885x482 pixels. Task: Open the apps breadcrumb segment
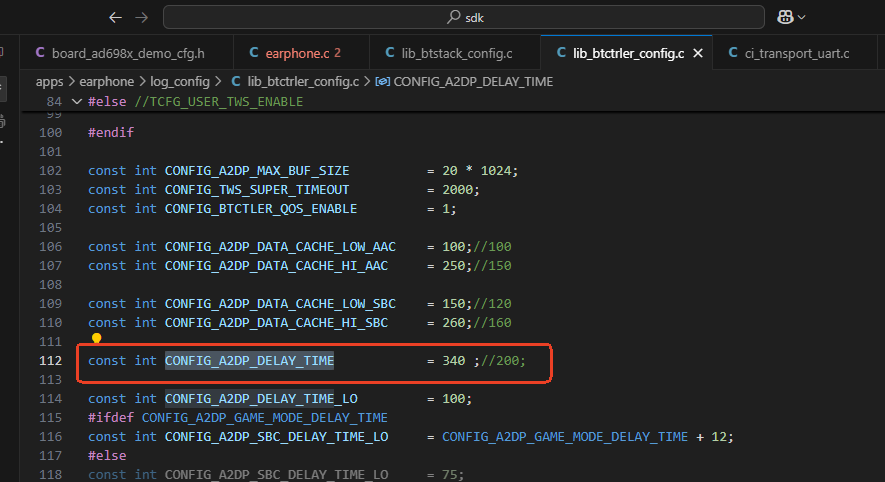click(x=50, y=82)
